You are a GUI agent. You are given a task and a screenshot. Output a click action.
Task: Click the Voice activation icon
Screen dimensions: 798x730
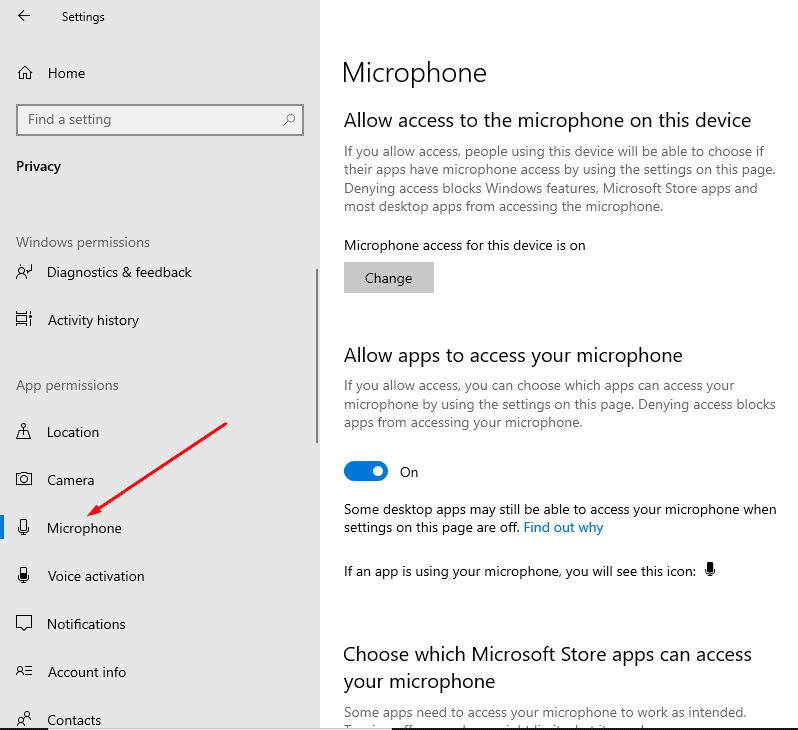click(25, 576)
